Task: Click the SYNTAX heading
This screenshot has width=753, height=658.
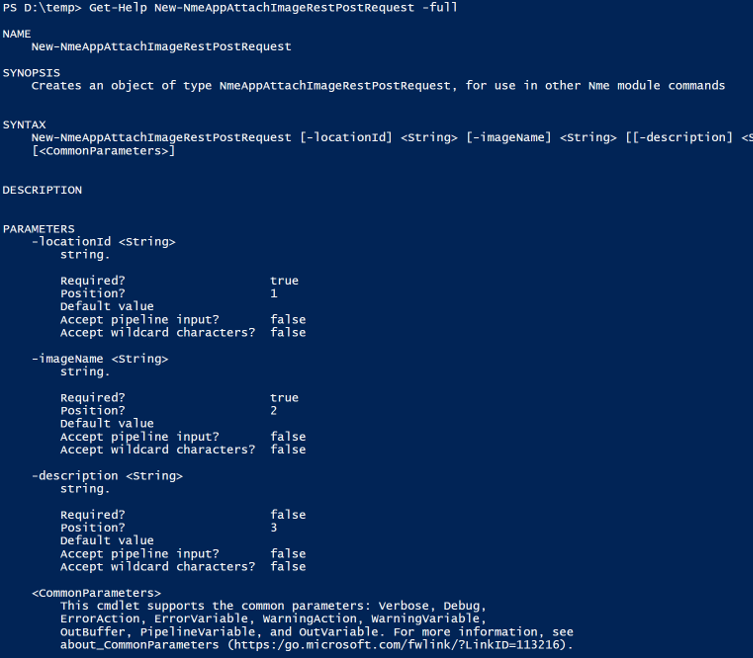Action: point(24,125)
